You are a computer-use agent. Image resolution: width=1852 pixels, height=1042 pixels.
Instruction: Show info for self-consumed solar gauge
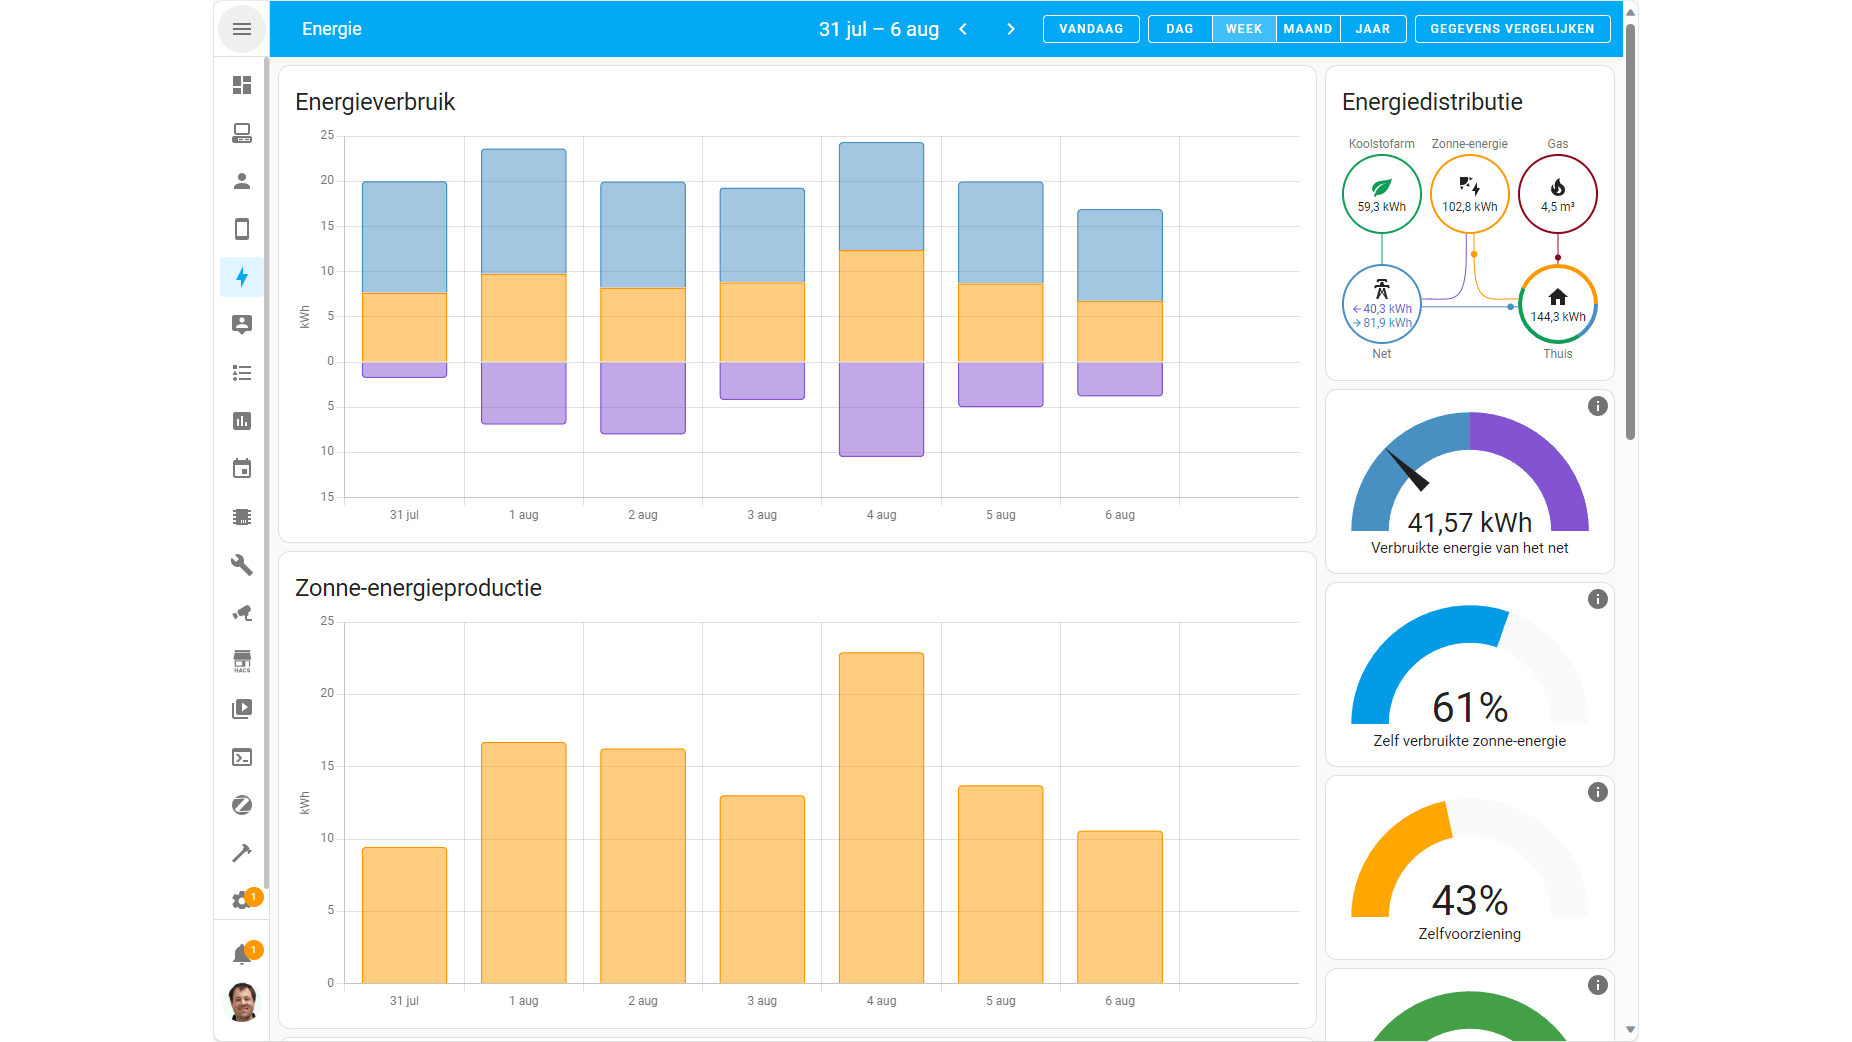pos(1597,599)
